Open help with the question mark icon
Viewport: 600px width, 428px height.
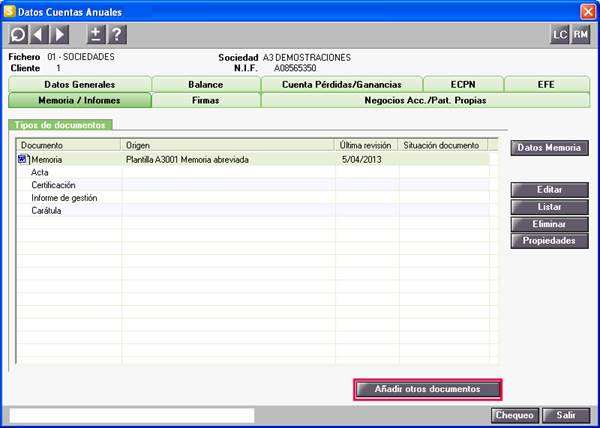[117, 35]
